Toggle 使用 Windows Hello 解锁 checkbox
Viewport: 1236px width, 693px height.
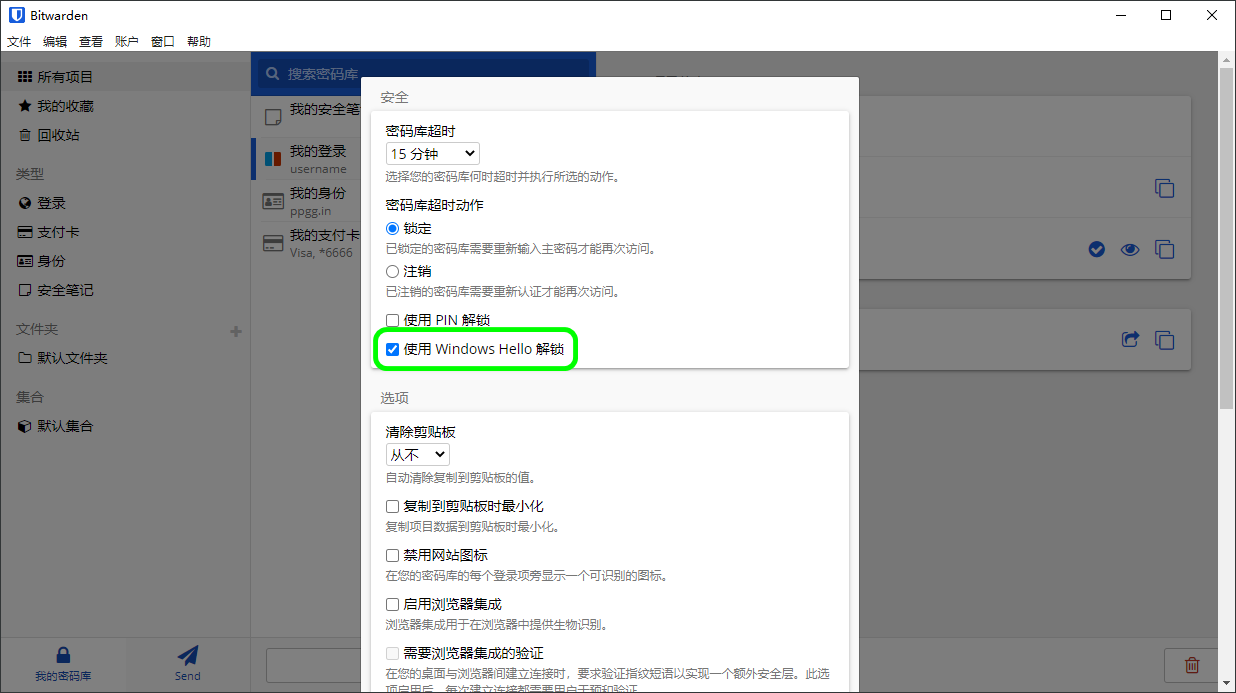tap(393, 350)
